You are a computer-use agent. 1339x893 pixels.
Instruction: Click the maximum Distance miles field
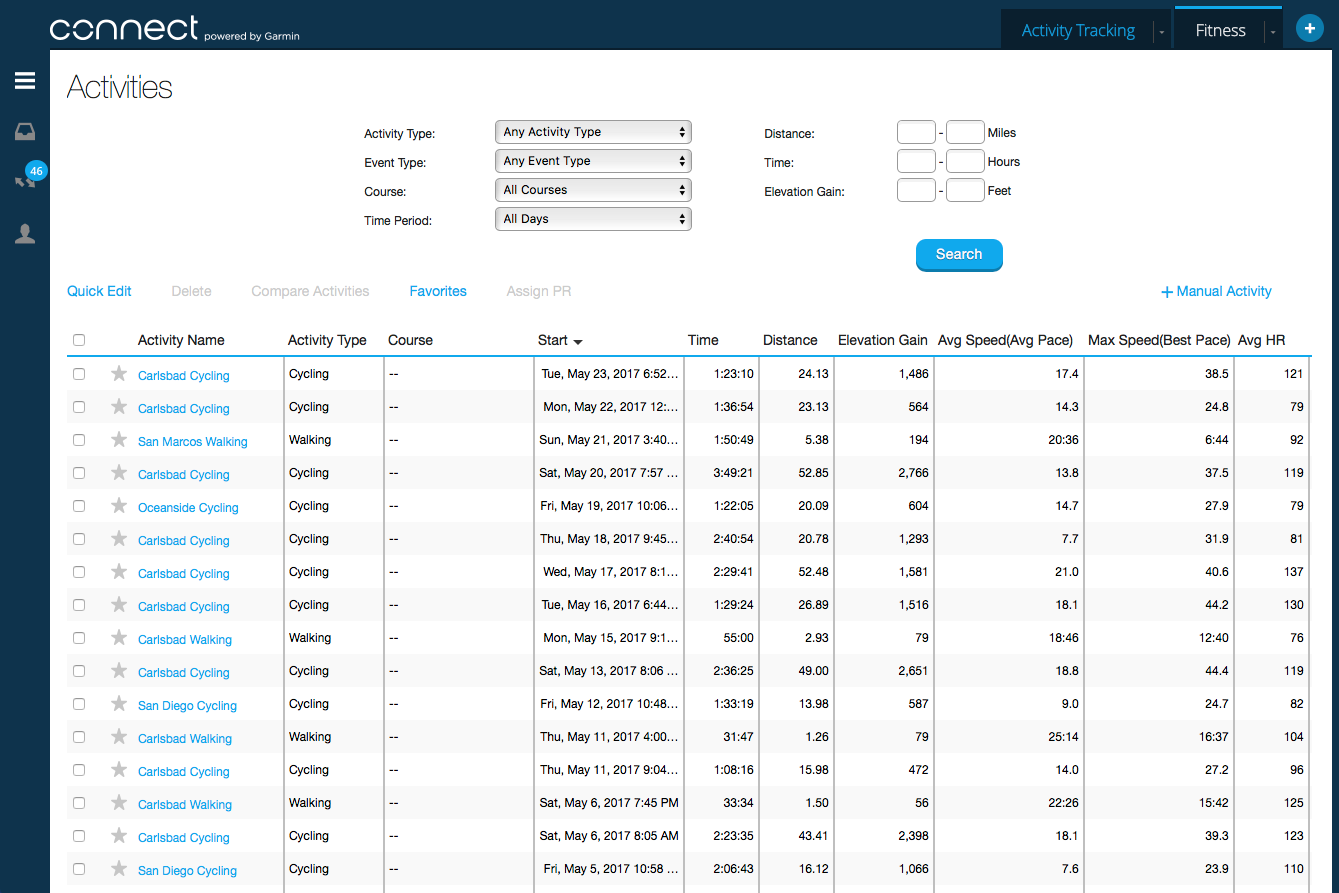point(965,132)
